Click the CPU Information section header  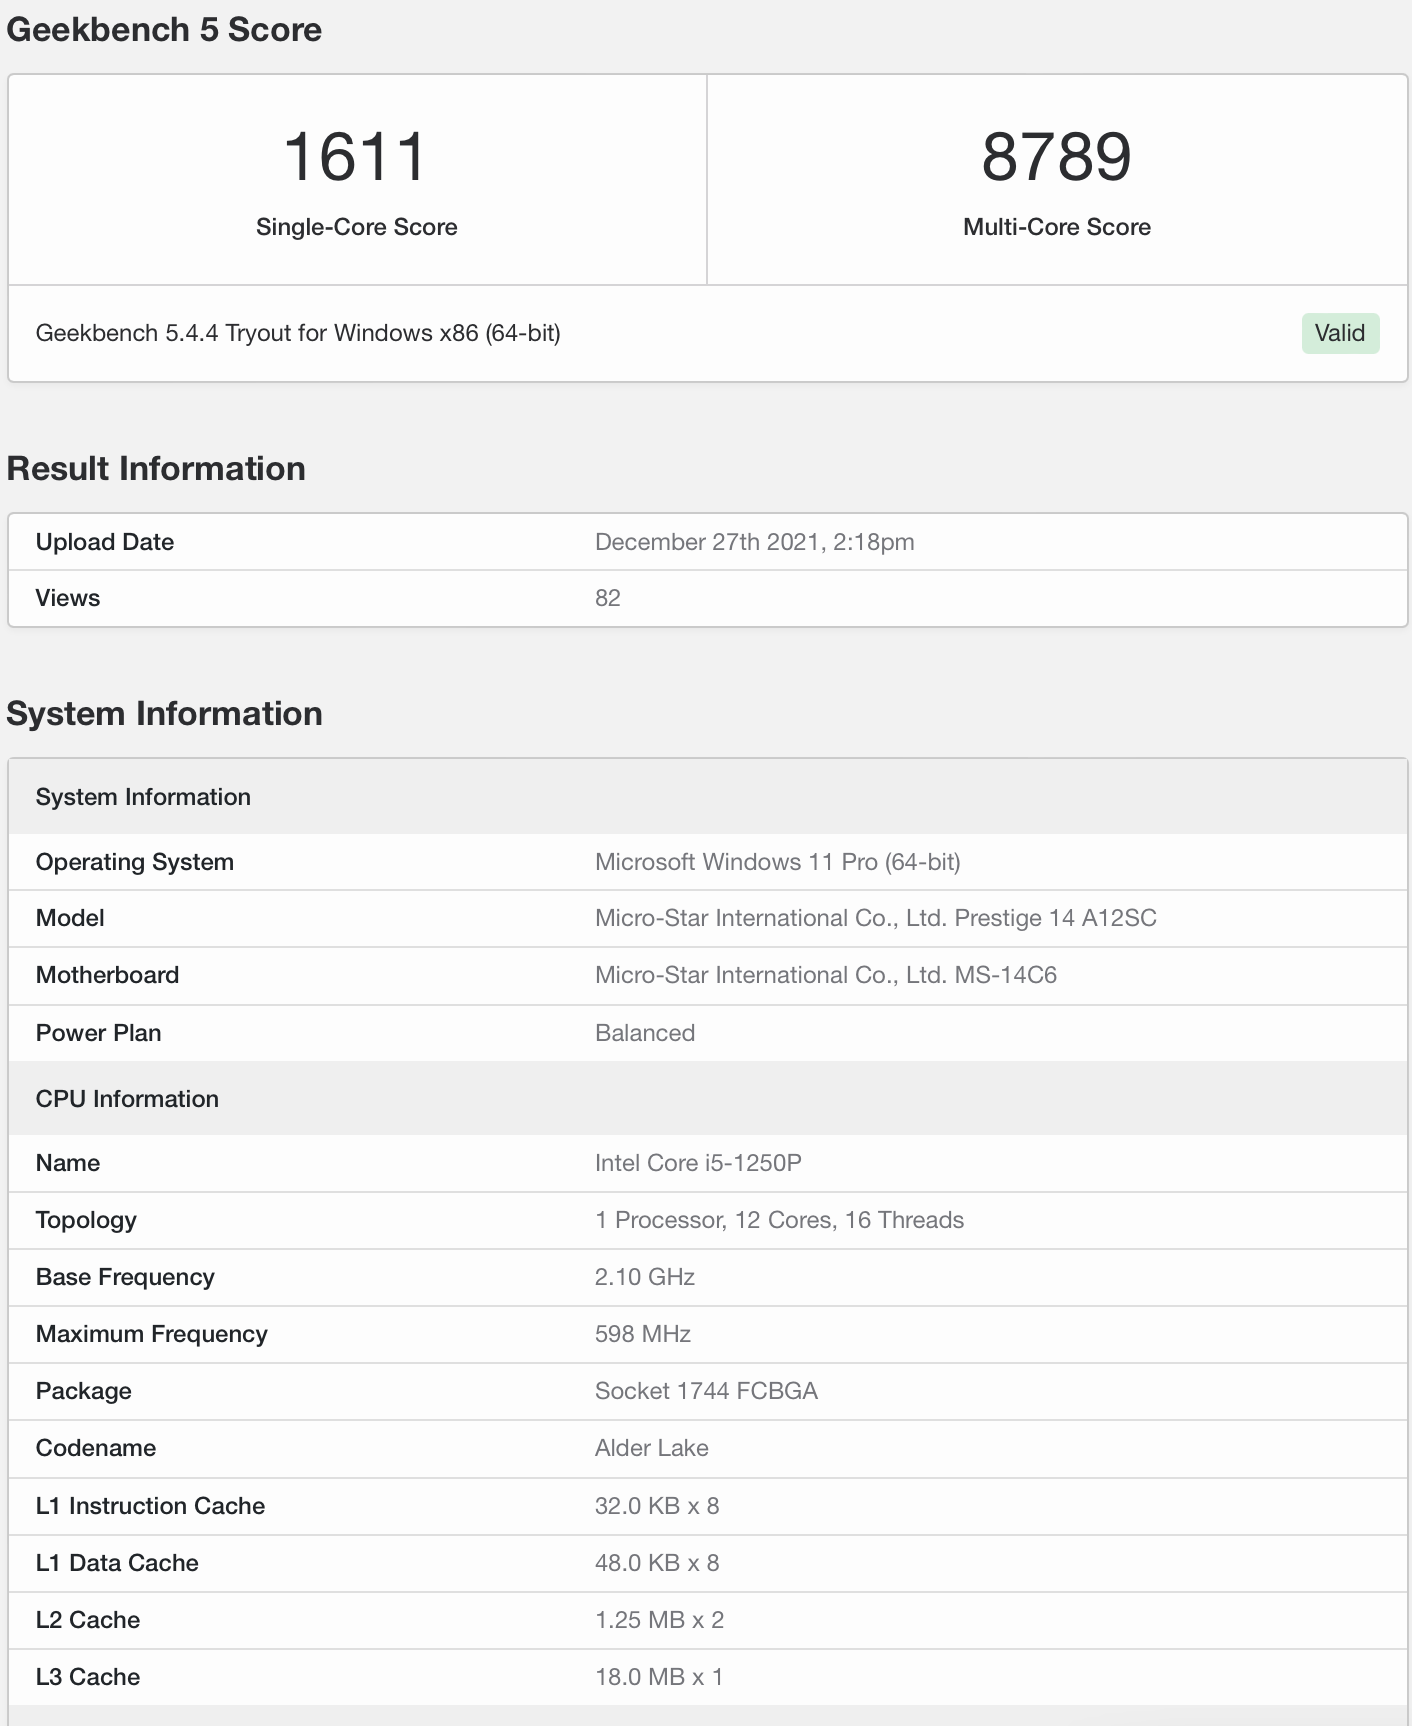point(127,1099)
